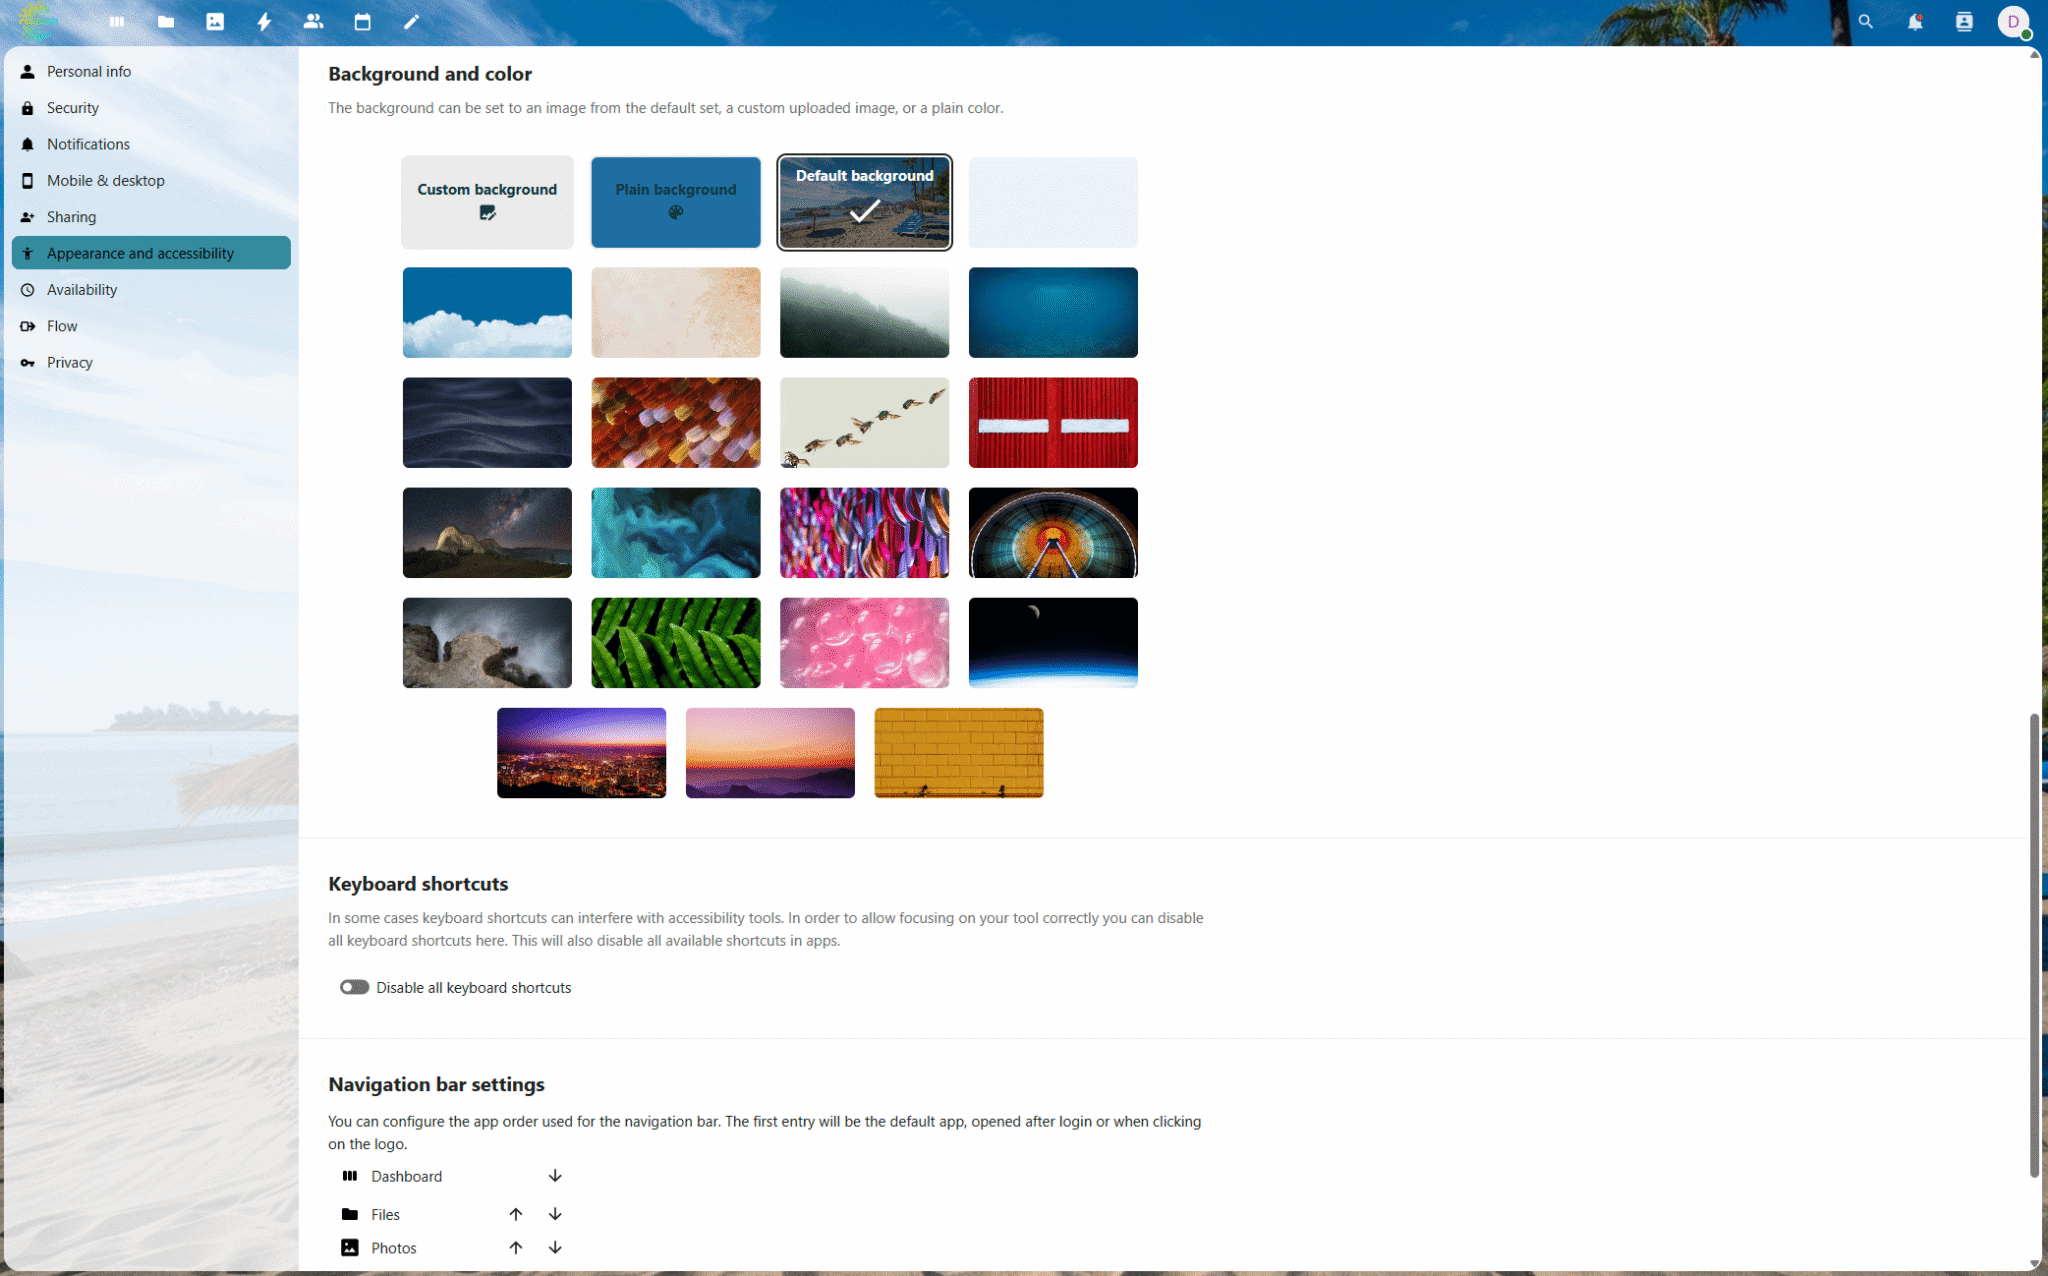
Task: Move Dashboard down in app order
Action: tap(555, 1176)
